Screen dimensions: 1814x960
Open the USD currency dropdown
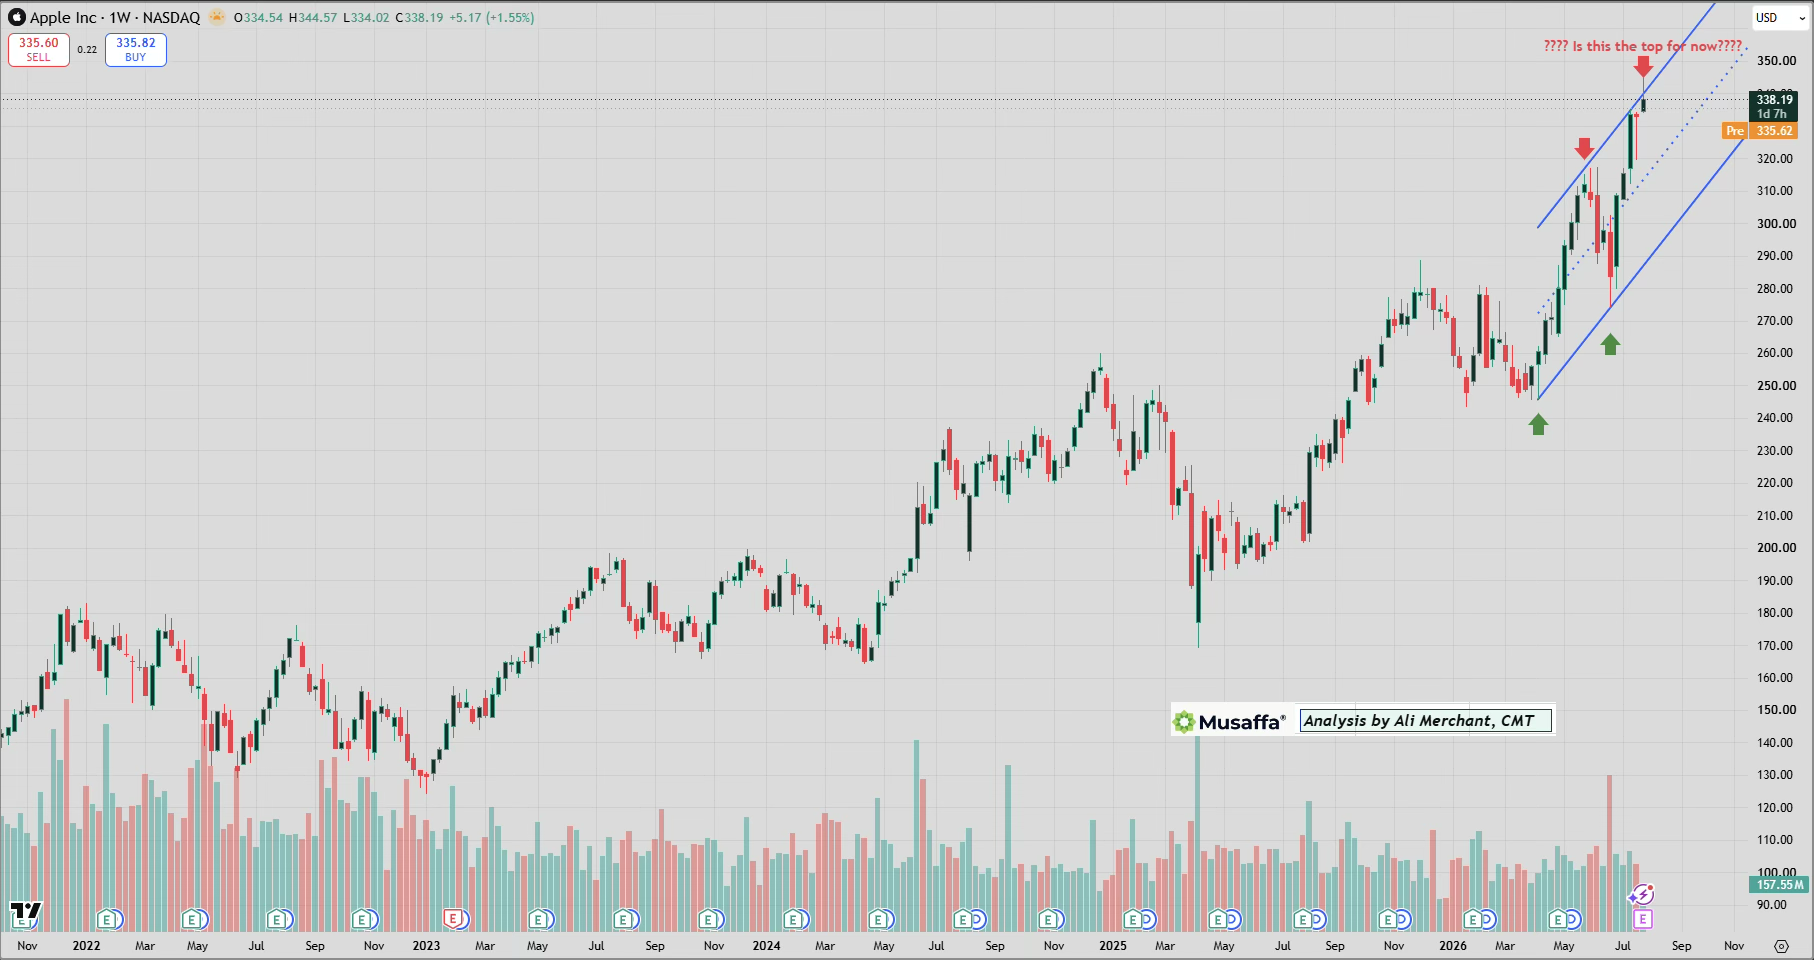click(1781, 18)
